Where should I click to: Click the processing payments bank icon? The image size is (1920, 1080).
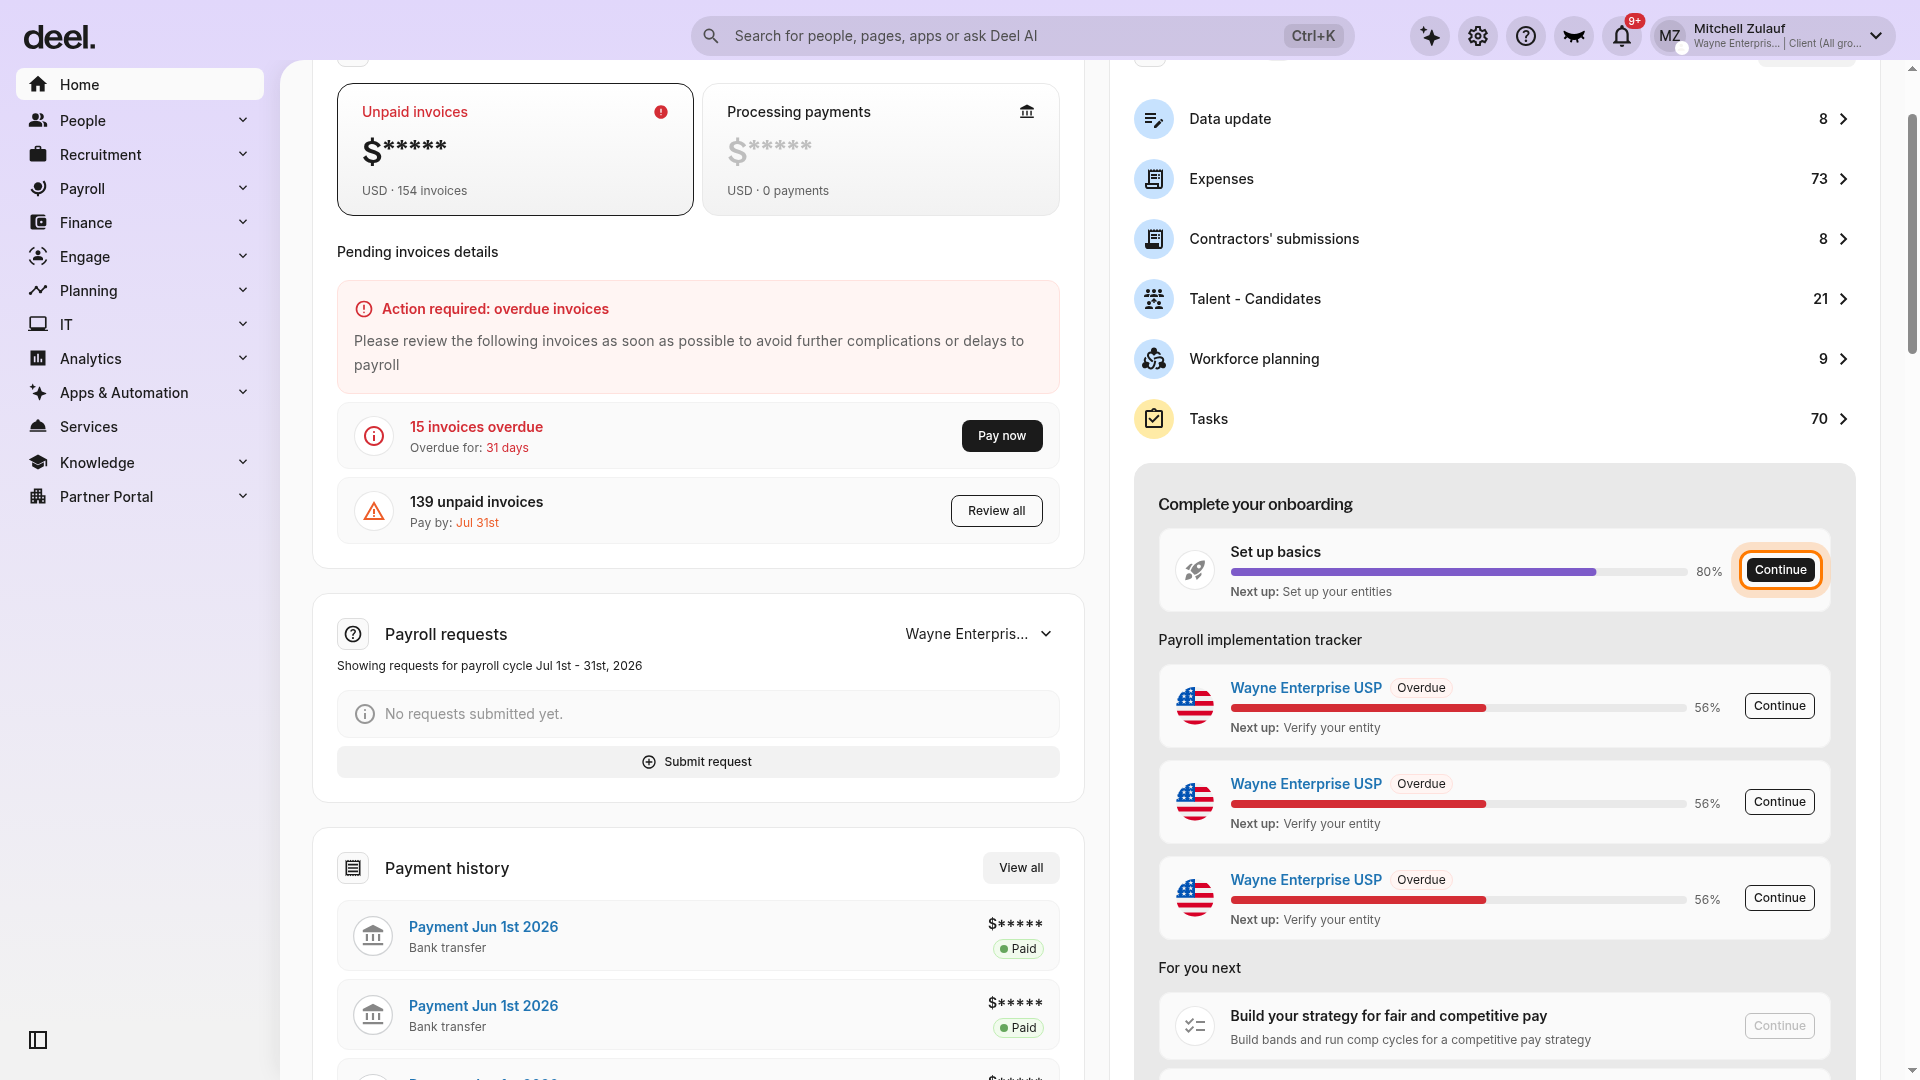coord(1027,112)
